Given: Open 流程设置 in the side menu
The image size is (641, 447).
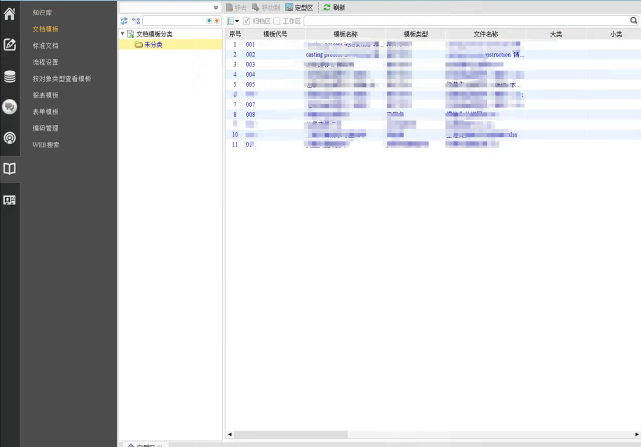Looking at the screenshot, I should point(45,62).
